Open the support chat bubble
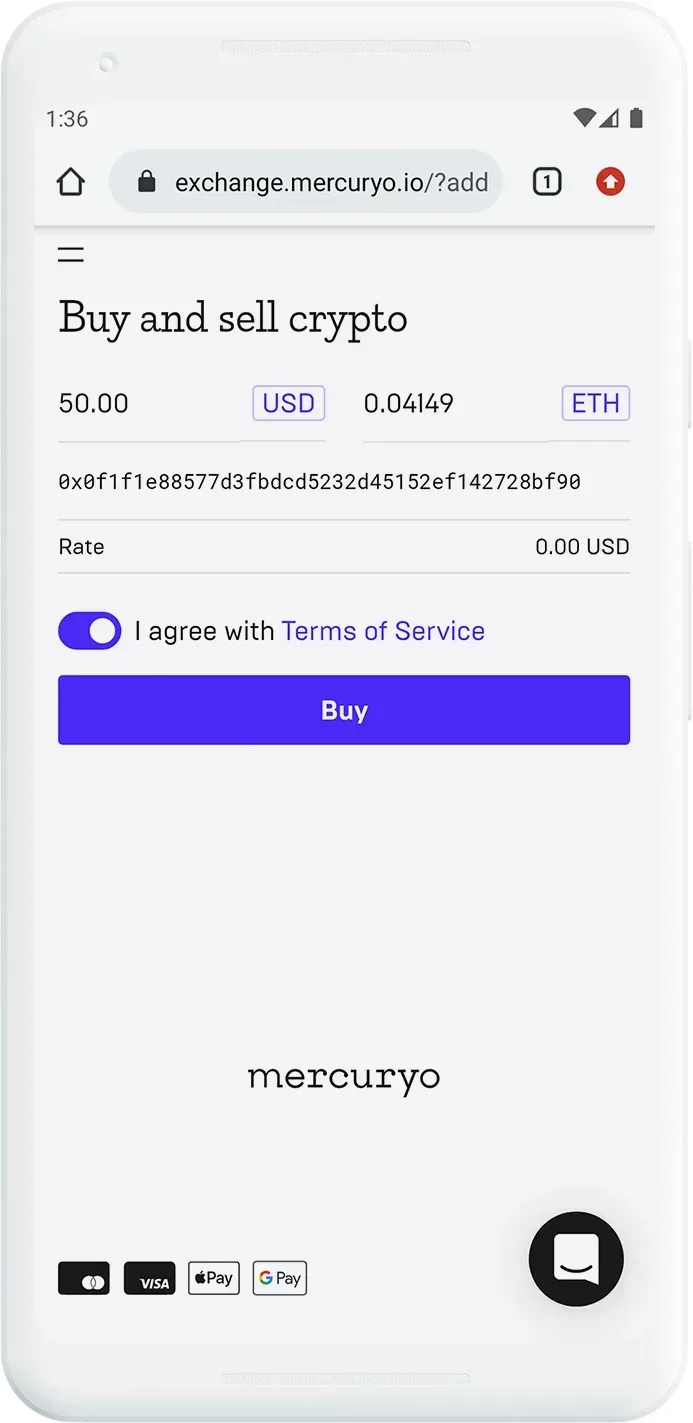The image size is (693, 1423). (x=576, y=1259)
